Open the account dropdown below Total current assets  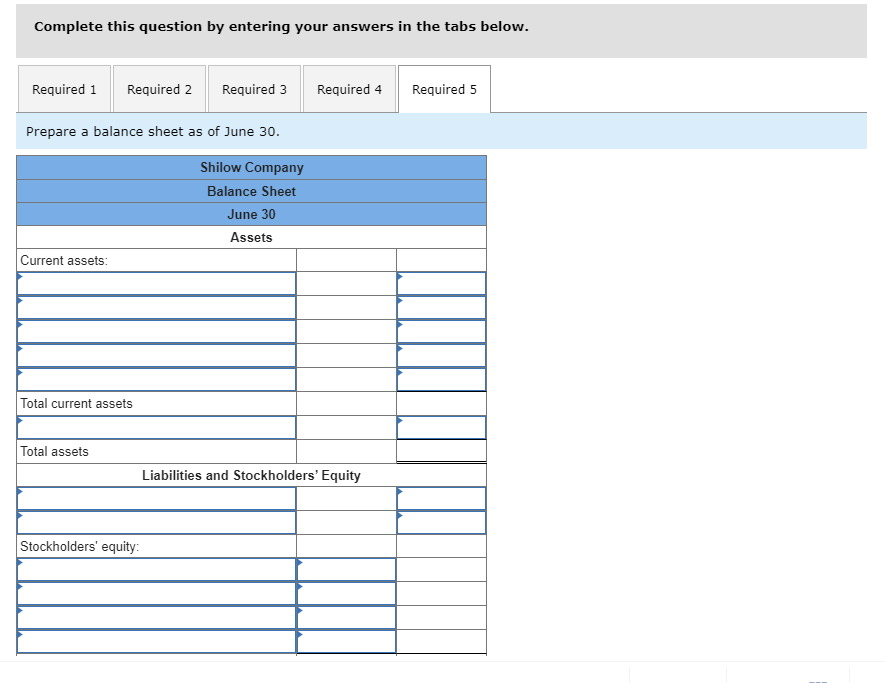click(155, 427)
